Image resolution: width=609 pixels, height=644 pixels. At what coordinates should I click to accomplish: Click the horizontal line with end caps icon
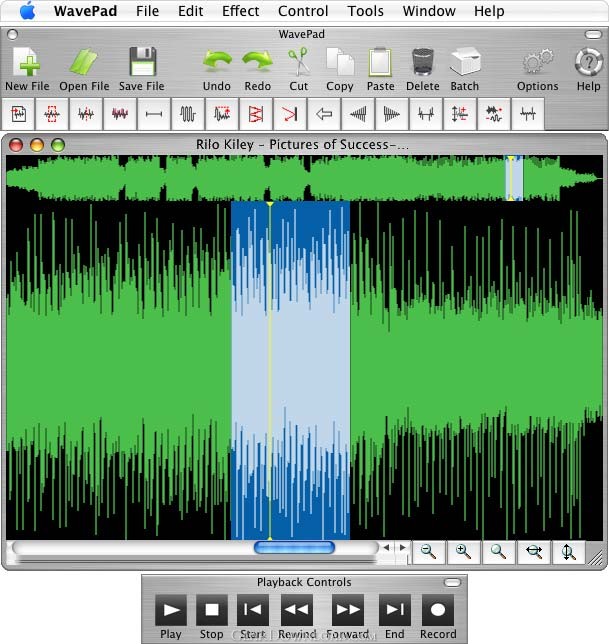click(154, 114)
